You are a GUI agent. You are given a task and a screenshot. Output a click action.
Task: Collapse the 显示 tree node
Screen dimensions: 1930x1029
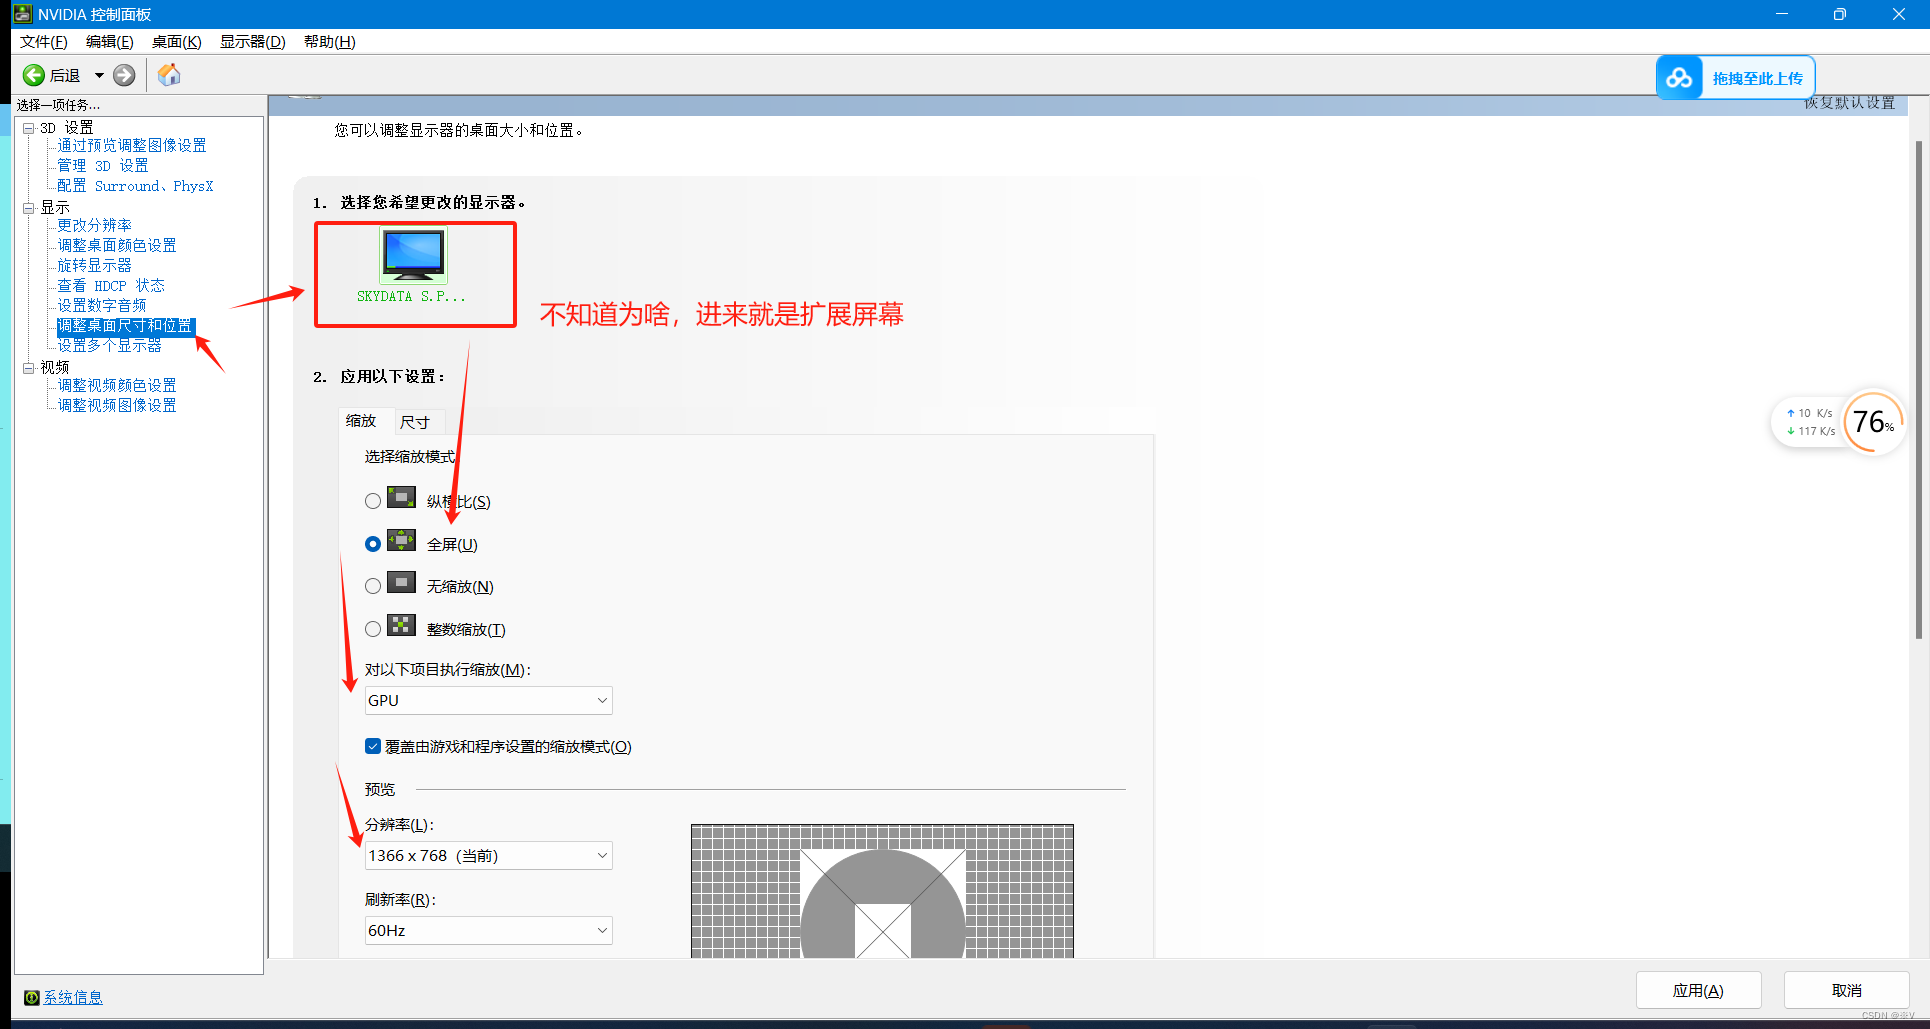tap(29, 208)
